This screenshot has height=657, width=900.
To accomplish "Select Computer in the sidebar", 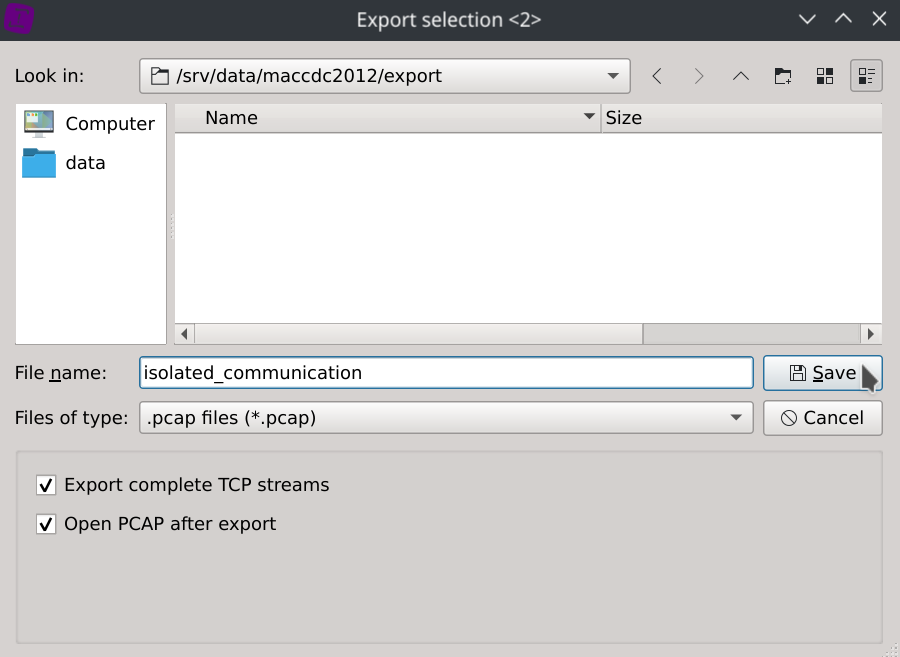I will point(90,124).
